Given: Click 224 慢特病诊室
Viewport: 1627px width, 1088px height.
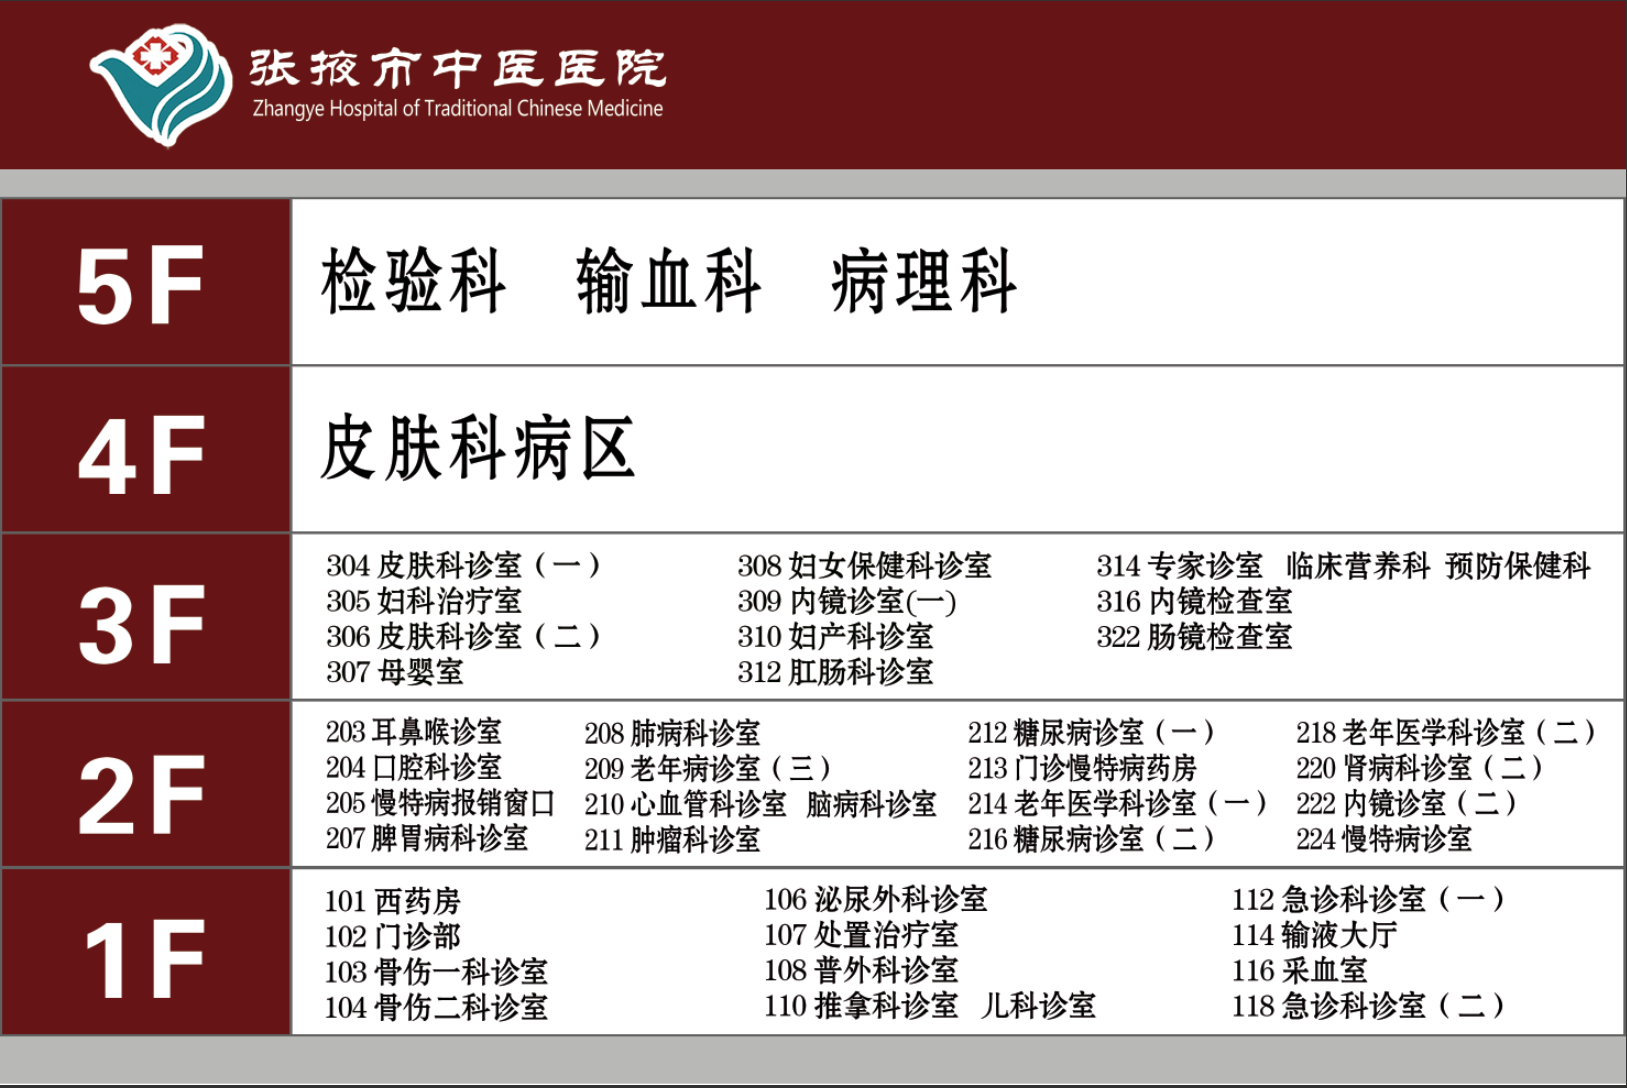Looking at the screenshot, I should pos(1384,838).
